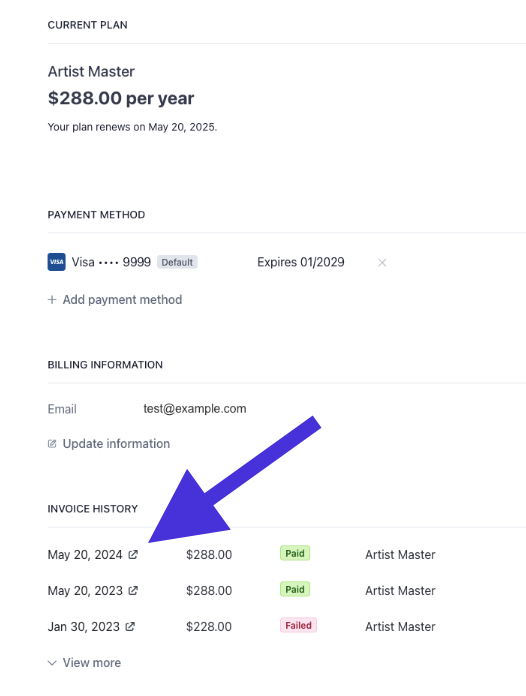Select the Jan 30, 2023 invoice date
The image size is (526, 696).
click(83, 627)
